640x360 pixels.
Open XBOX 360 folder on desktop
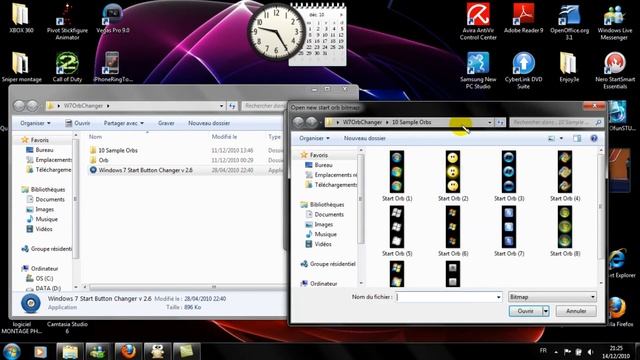point(21,18)
